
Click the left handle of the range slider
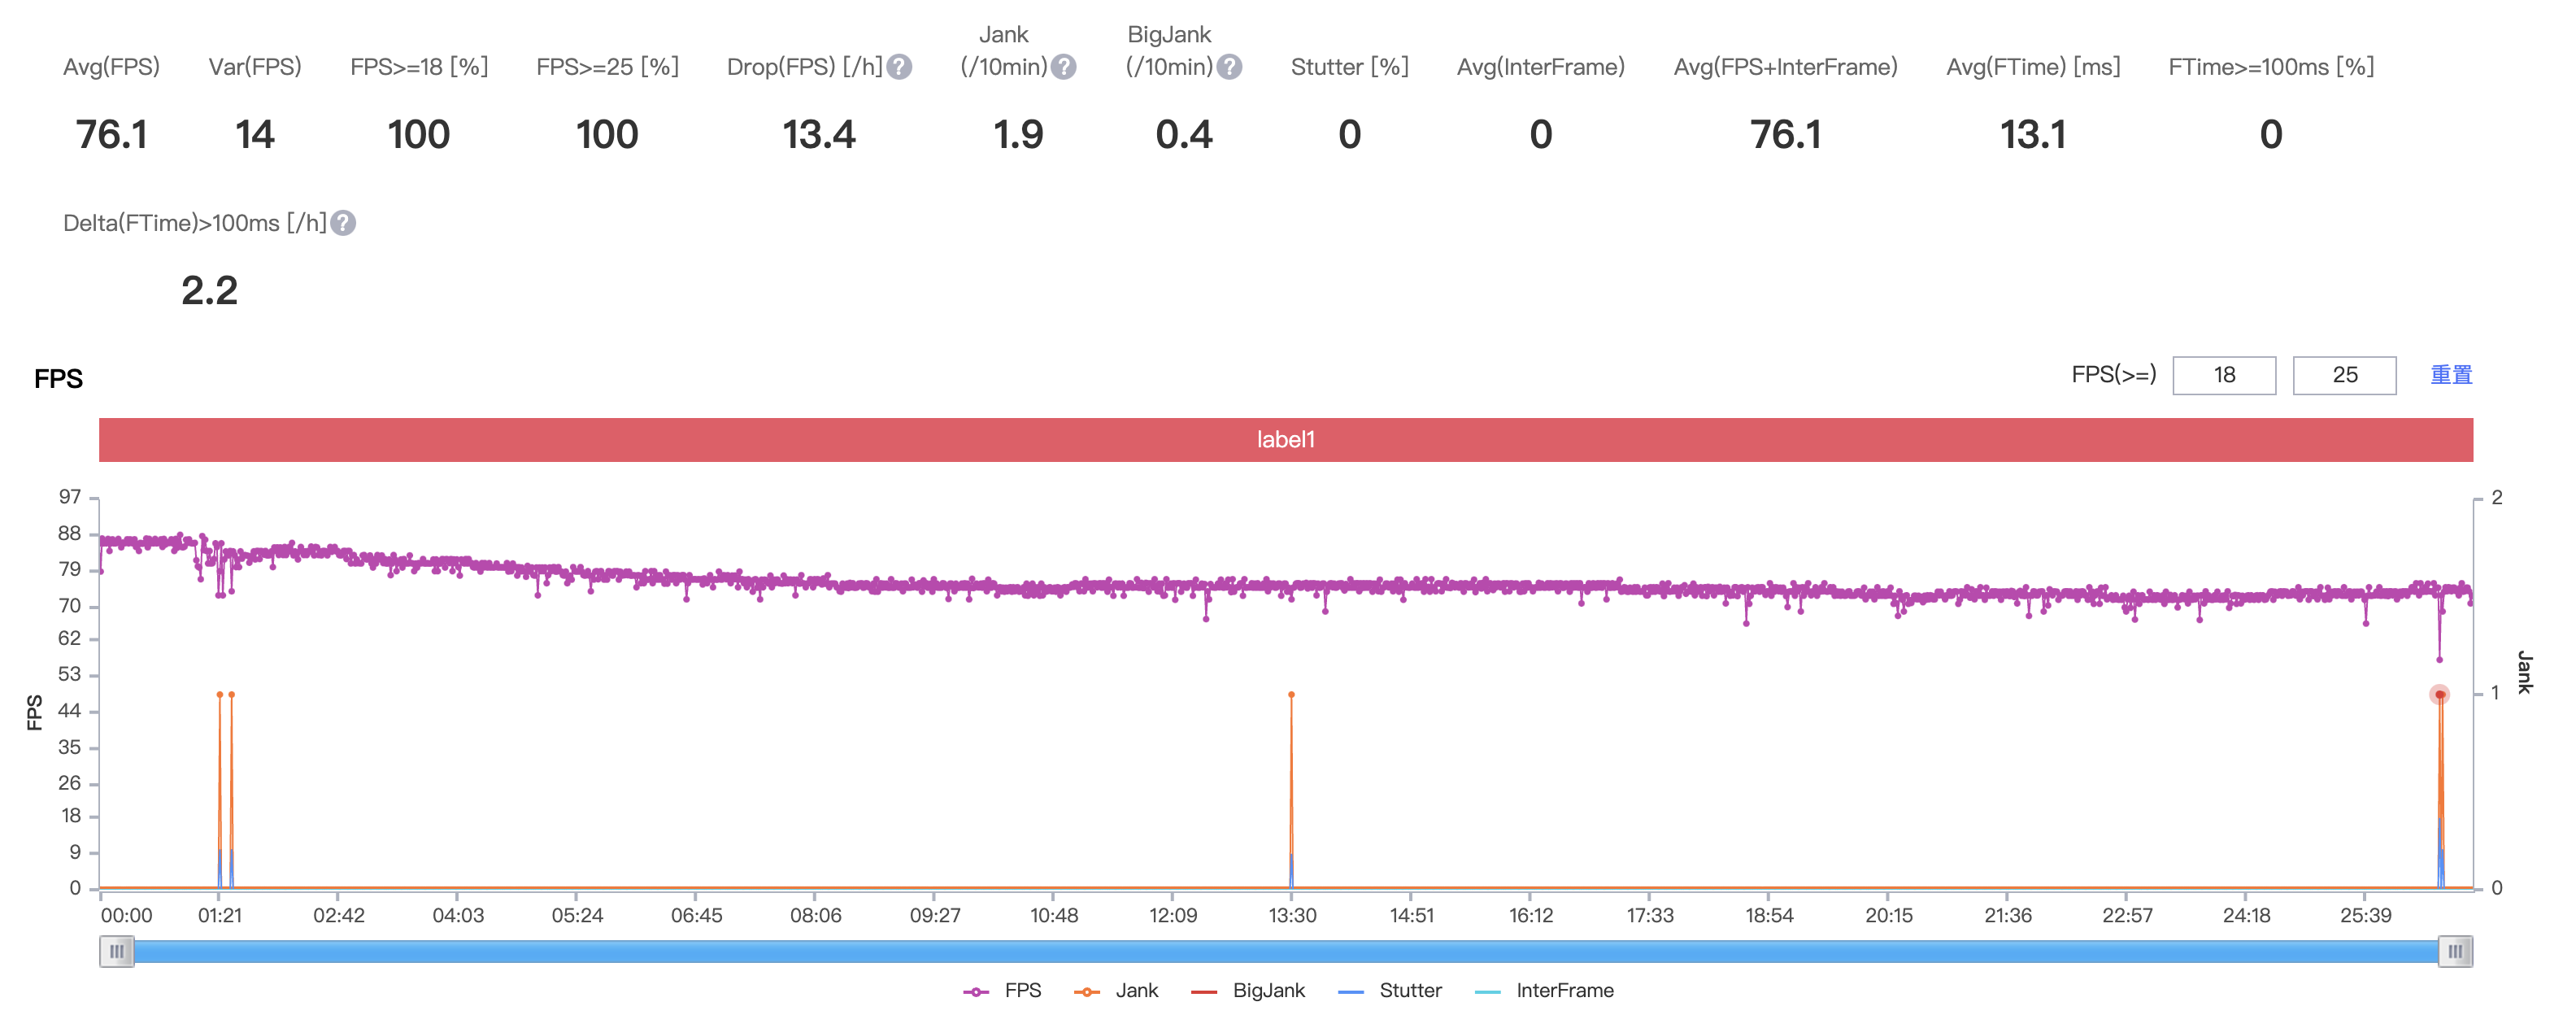pos(117,951)
